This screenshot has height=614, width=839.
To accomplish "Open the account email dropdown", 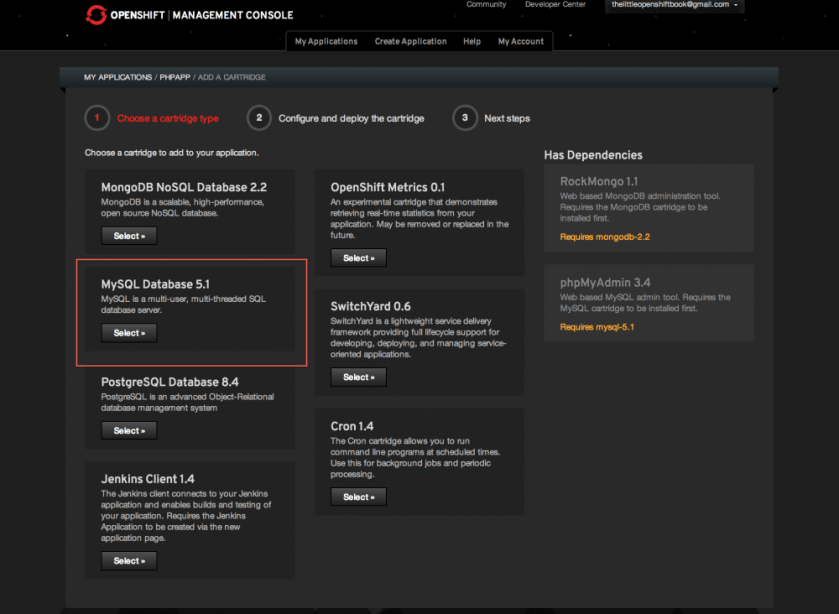I will pyautogui.click(x=676, y=6).
